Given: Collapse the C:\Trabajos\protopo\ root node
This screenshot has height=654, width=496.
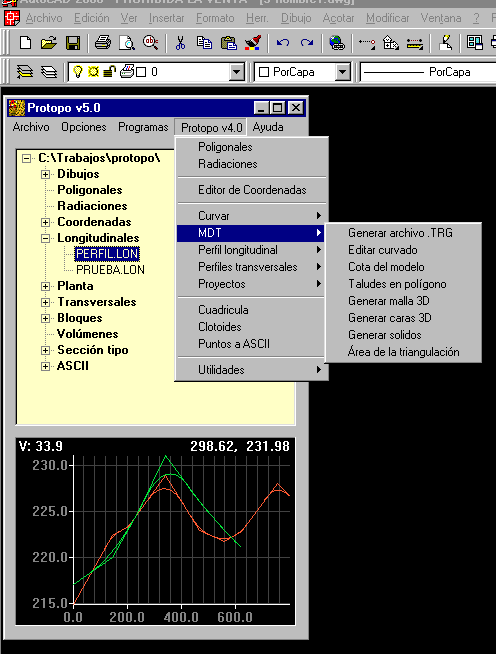Looking at the screenshot, I should pyautogui.click(x=27, y=158).
